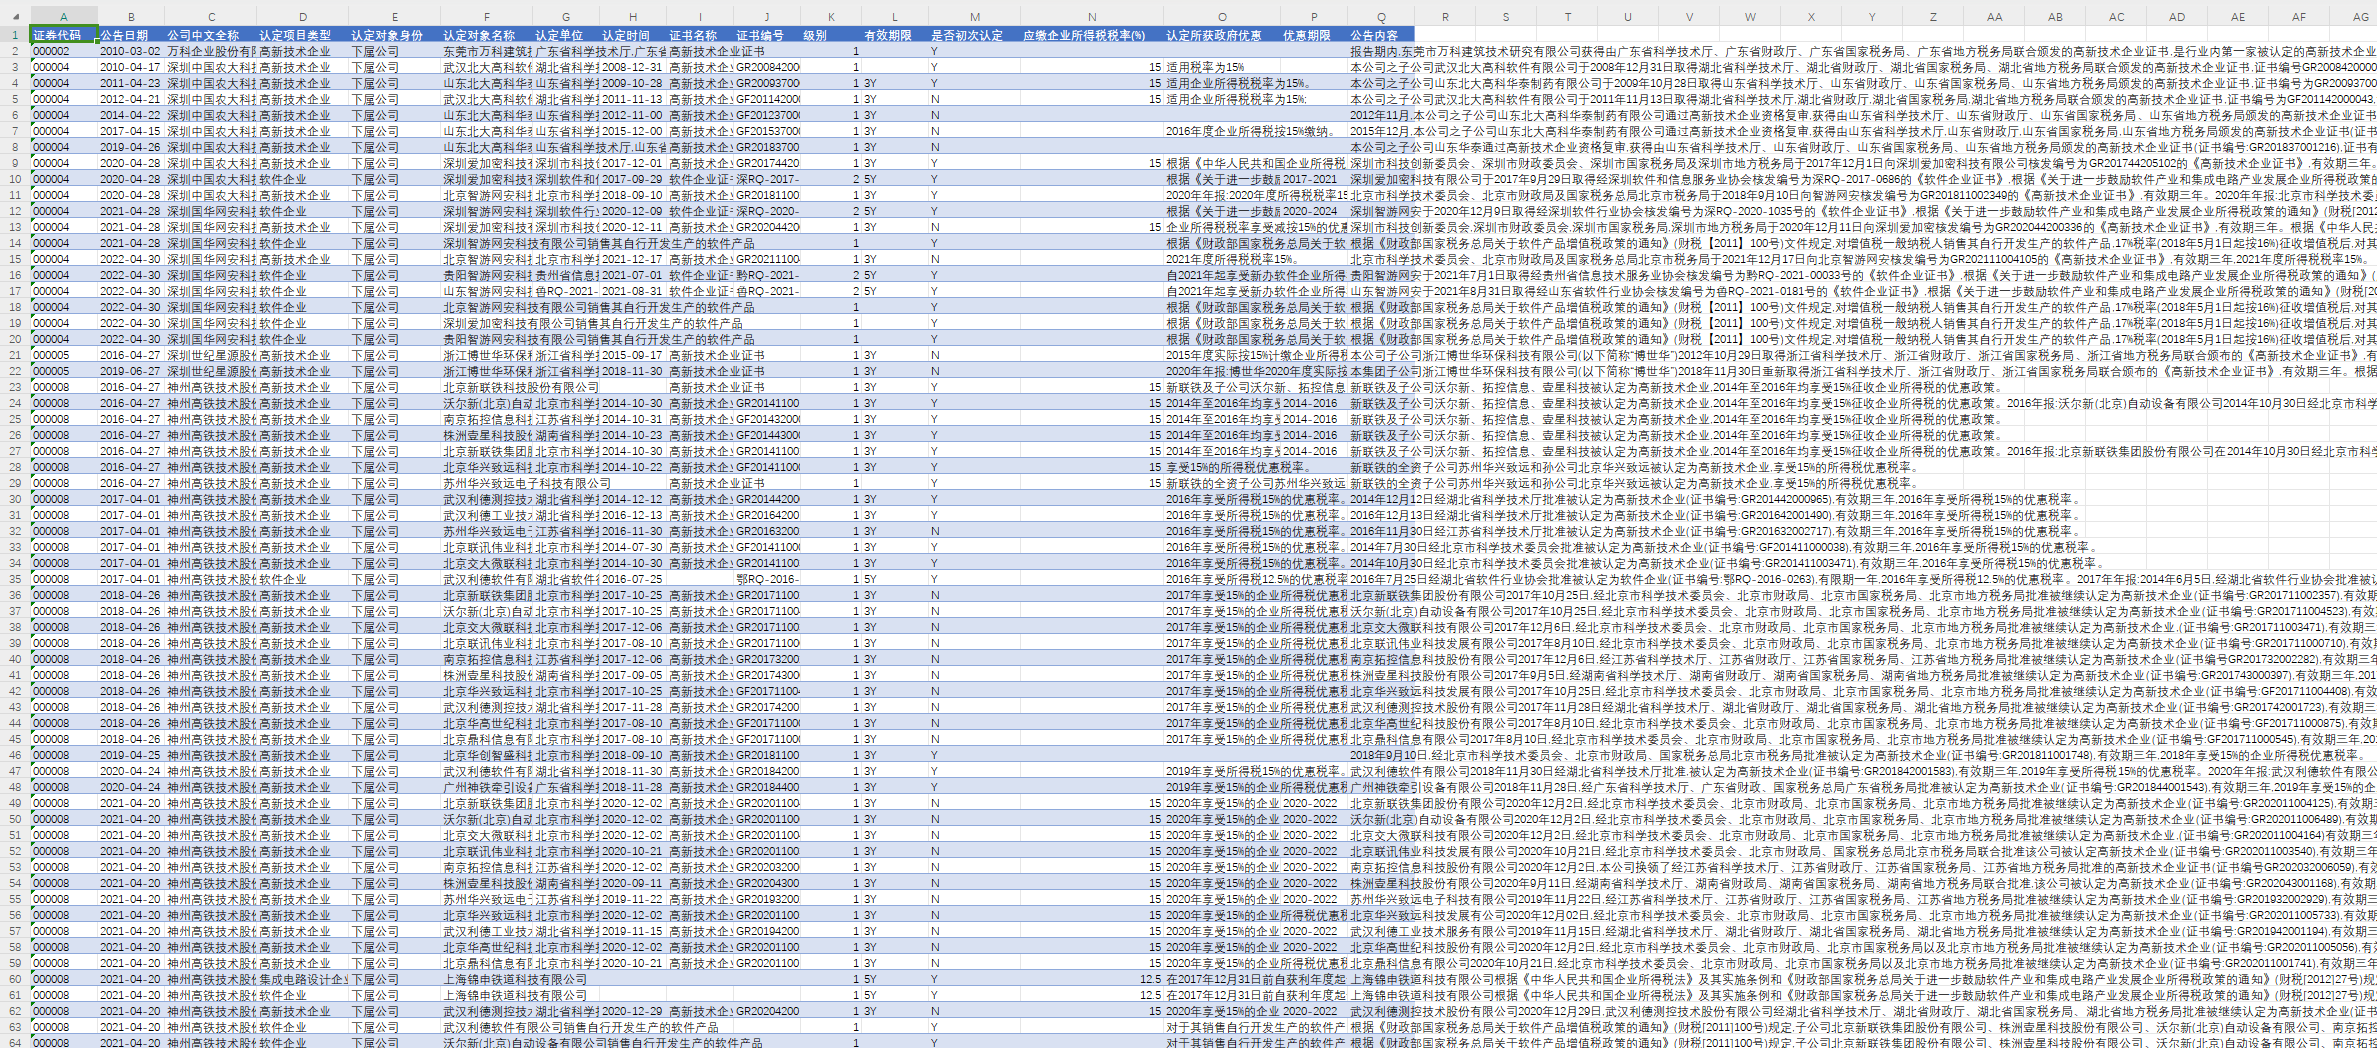
Task: Select column B by its header
Action: pos(131,17)
